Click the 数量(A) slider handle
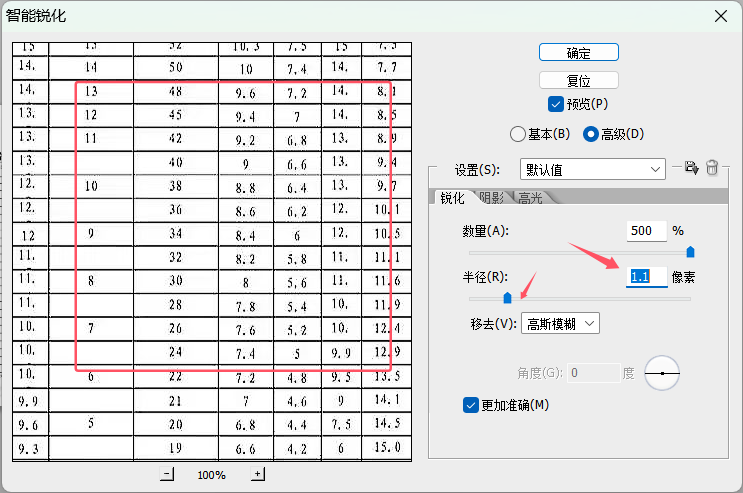Screen dimensions: 743x493 pyautogui.click(x=690, y=252)
